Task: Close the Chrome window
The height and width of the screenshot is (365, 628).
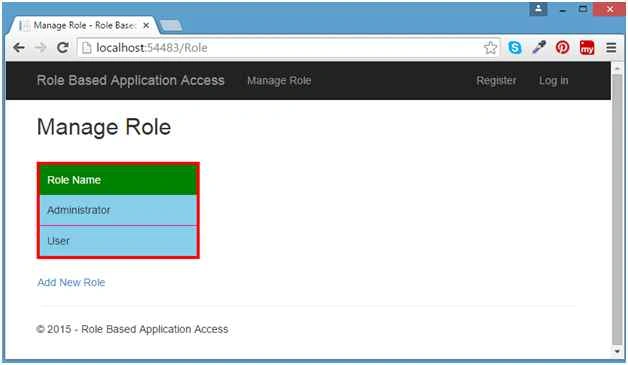Action: point(609,9)
